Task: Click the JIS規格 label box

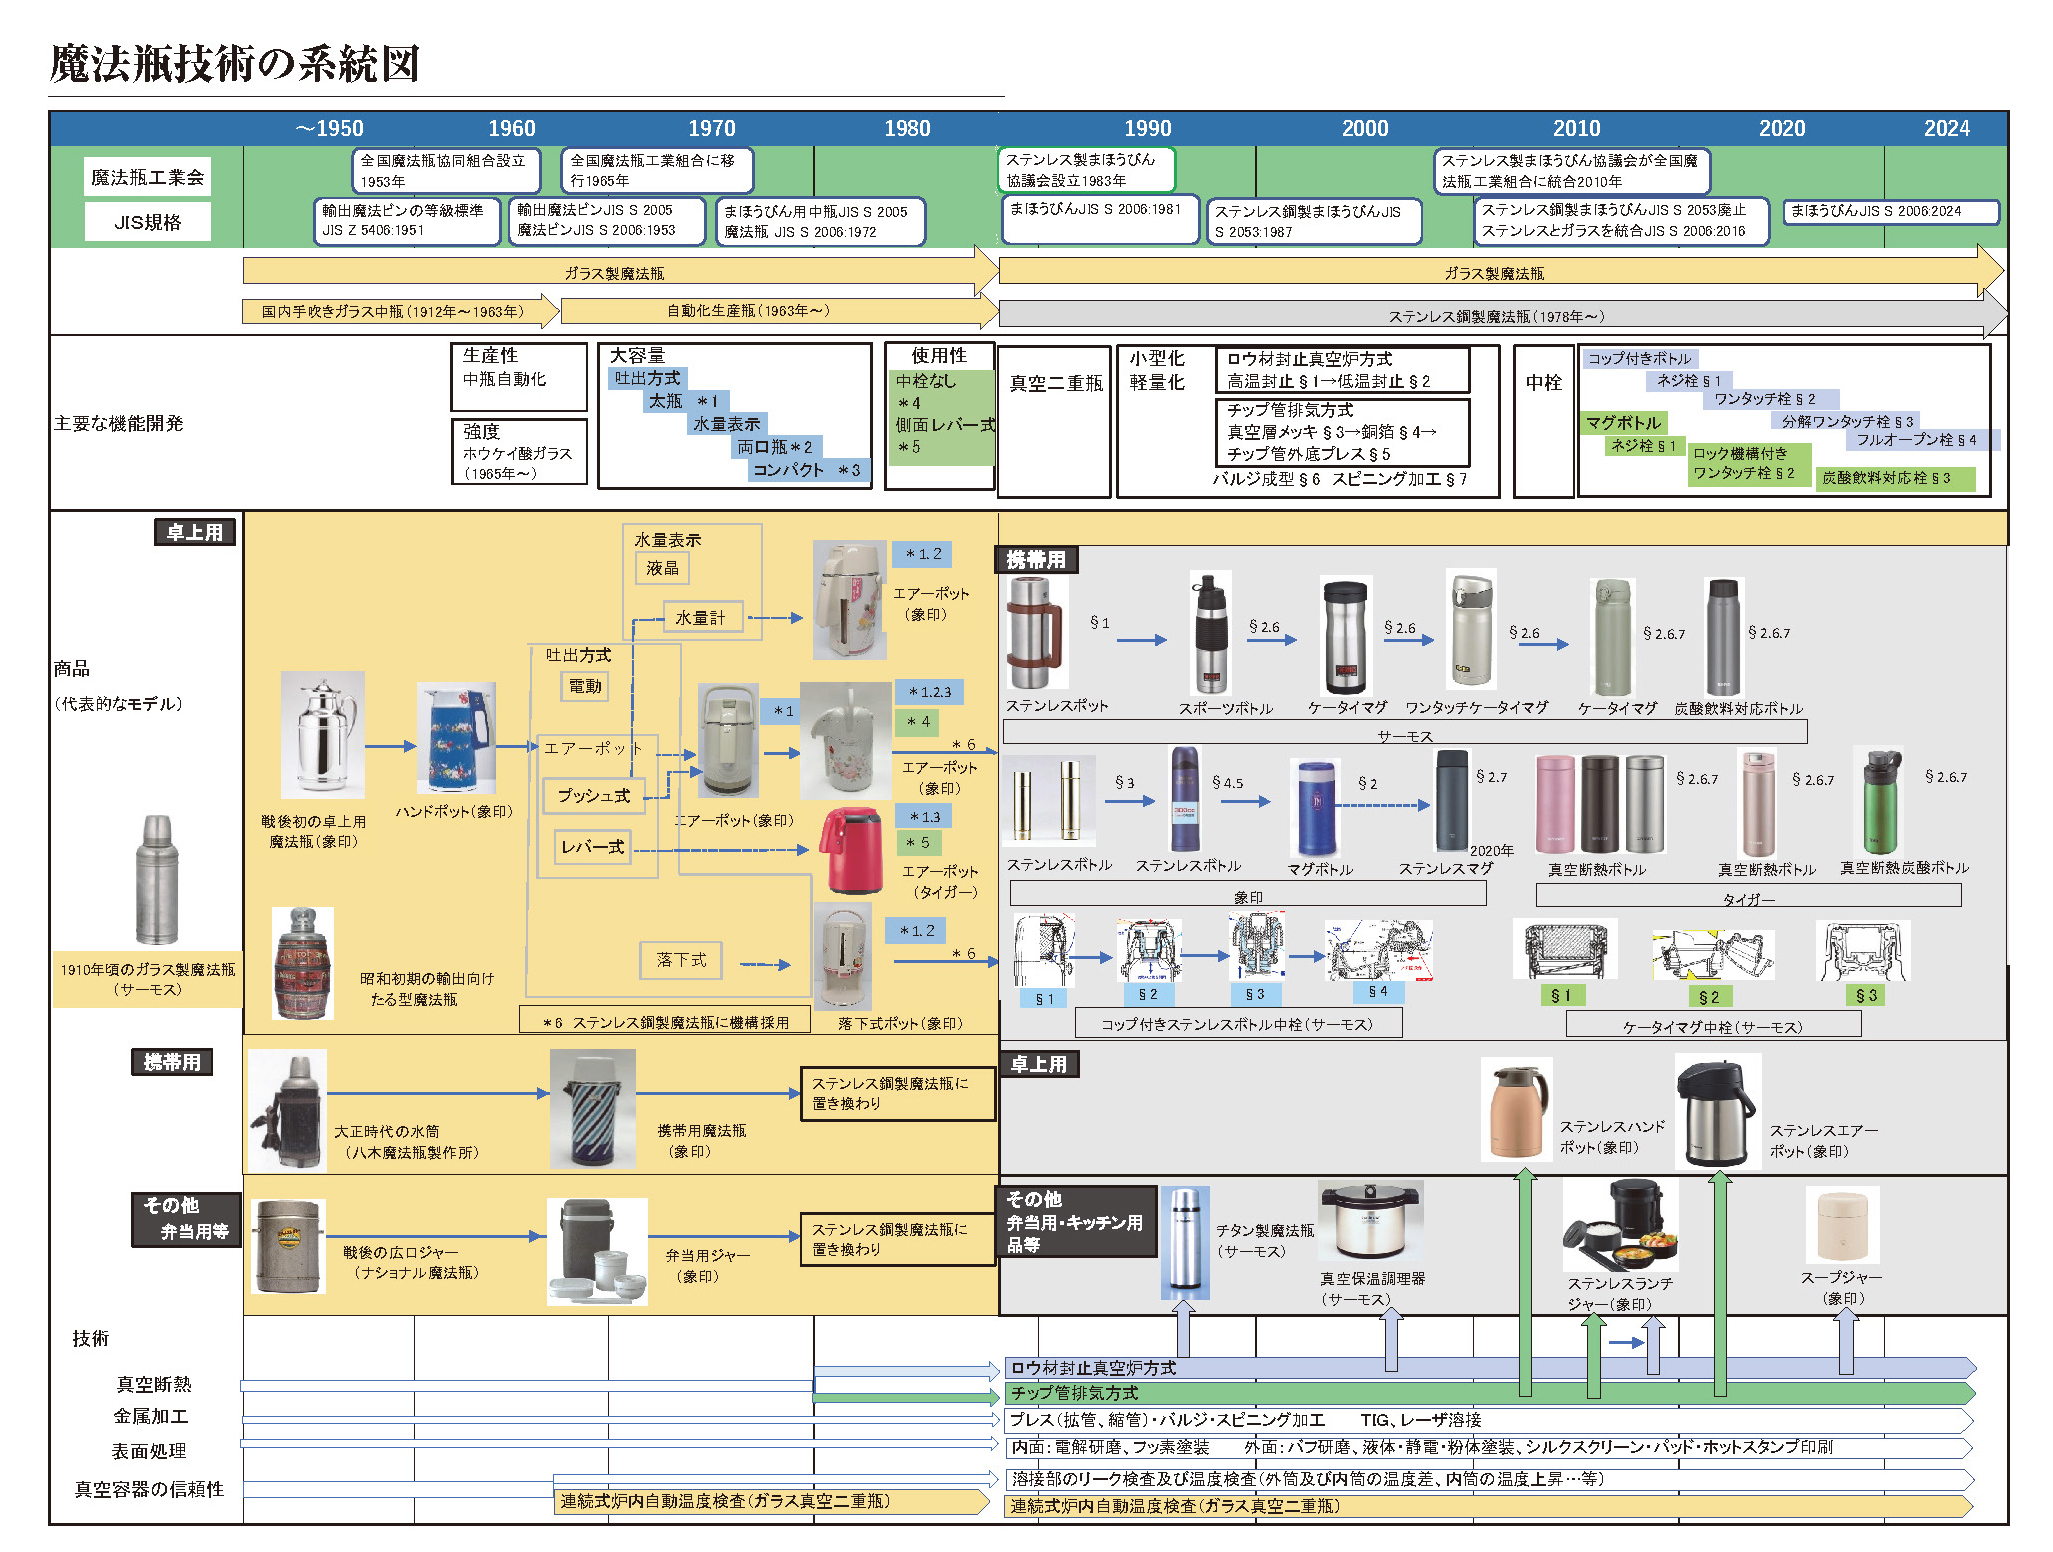Action: [147, 222]
